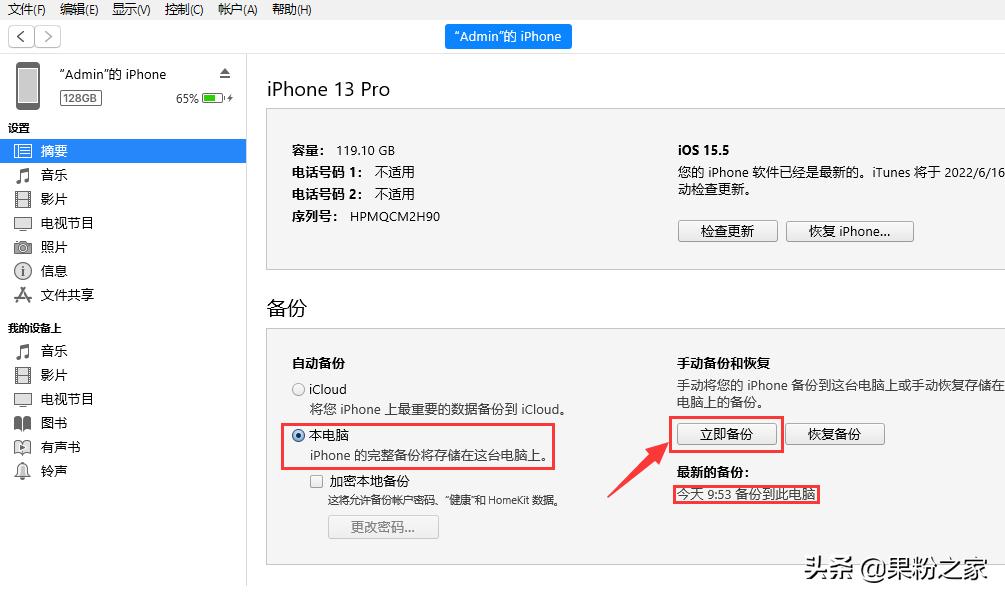Click the back navigation chevron
This screenshot has height=598, width=1005.
[20, 36]
